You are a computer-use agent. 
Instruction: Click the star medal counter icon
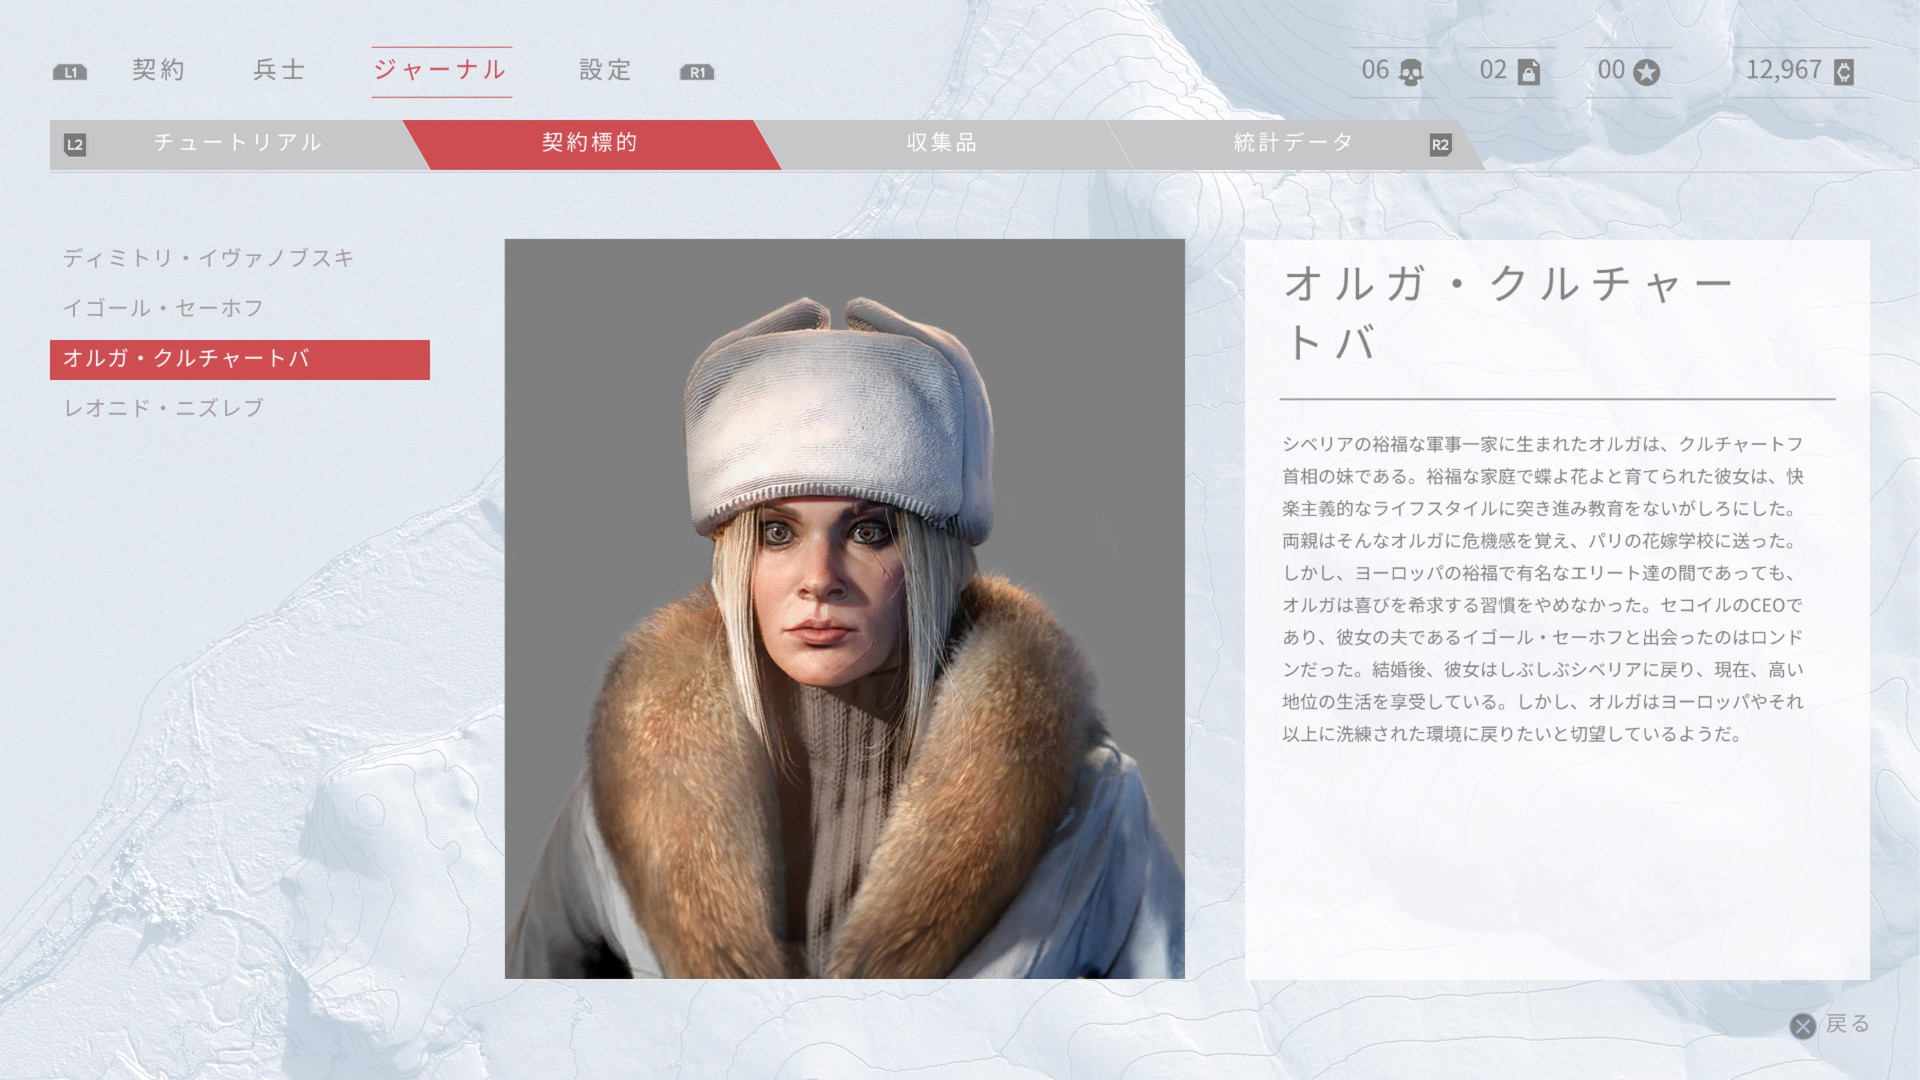(1646, 72)
